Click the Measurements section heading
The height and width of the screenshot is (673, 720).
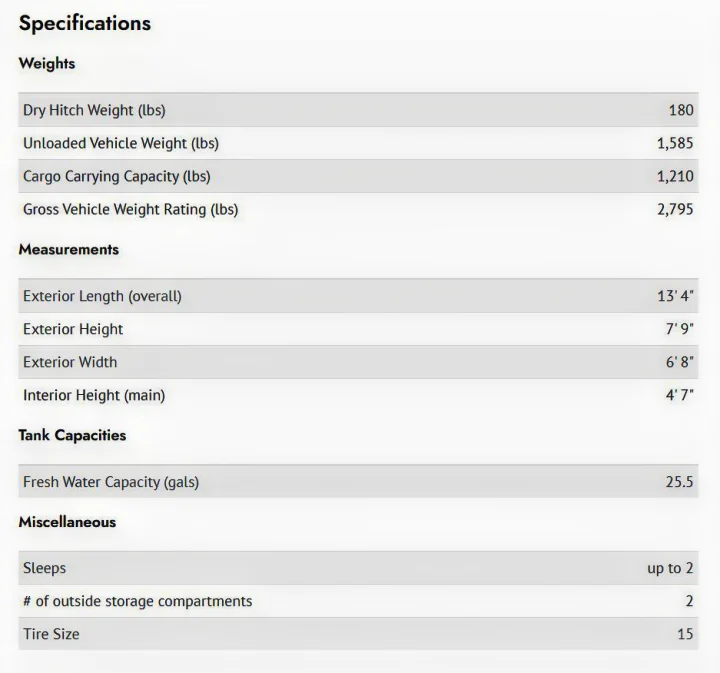(x=68, y=249)
